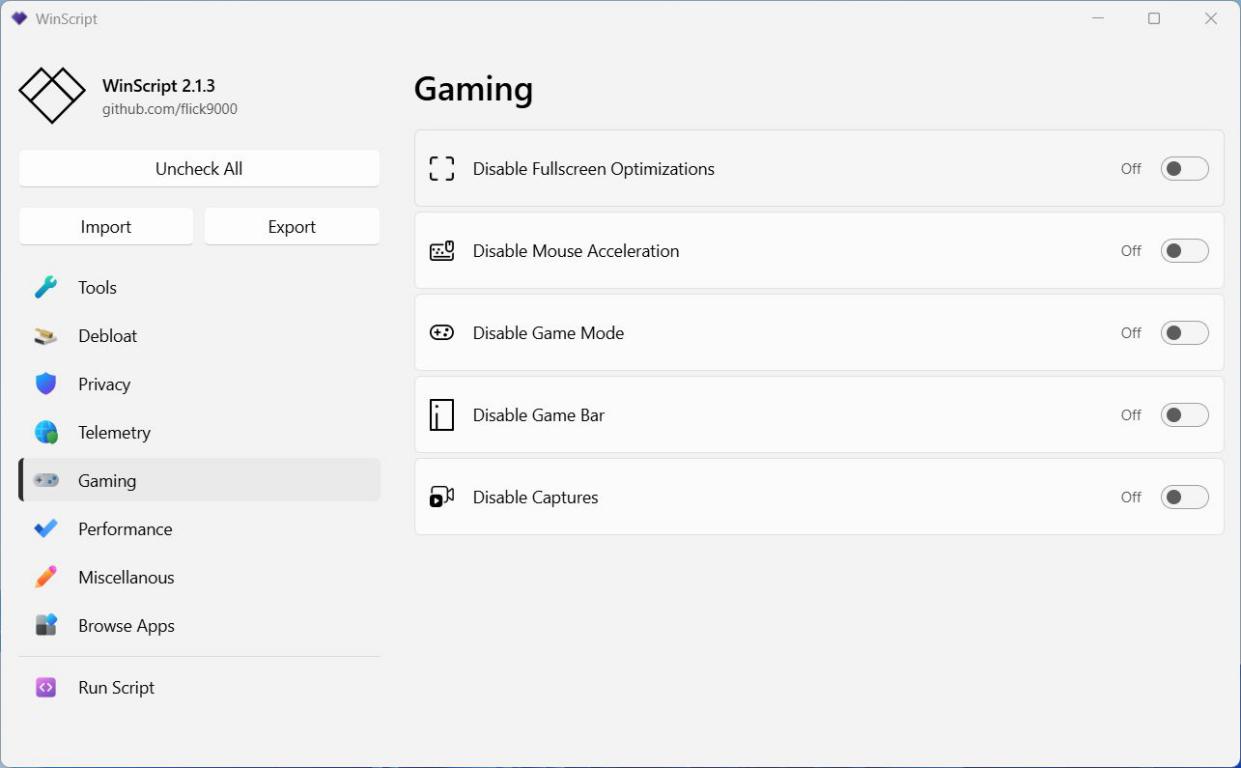Viewport: 1241px width, 768px height.
Task: Open the Performance section label
Action: [125, 529]
